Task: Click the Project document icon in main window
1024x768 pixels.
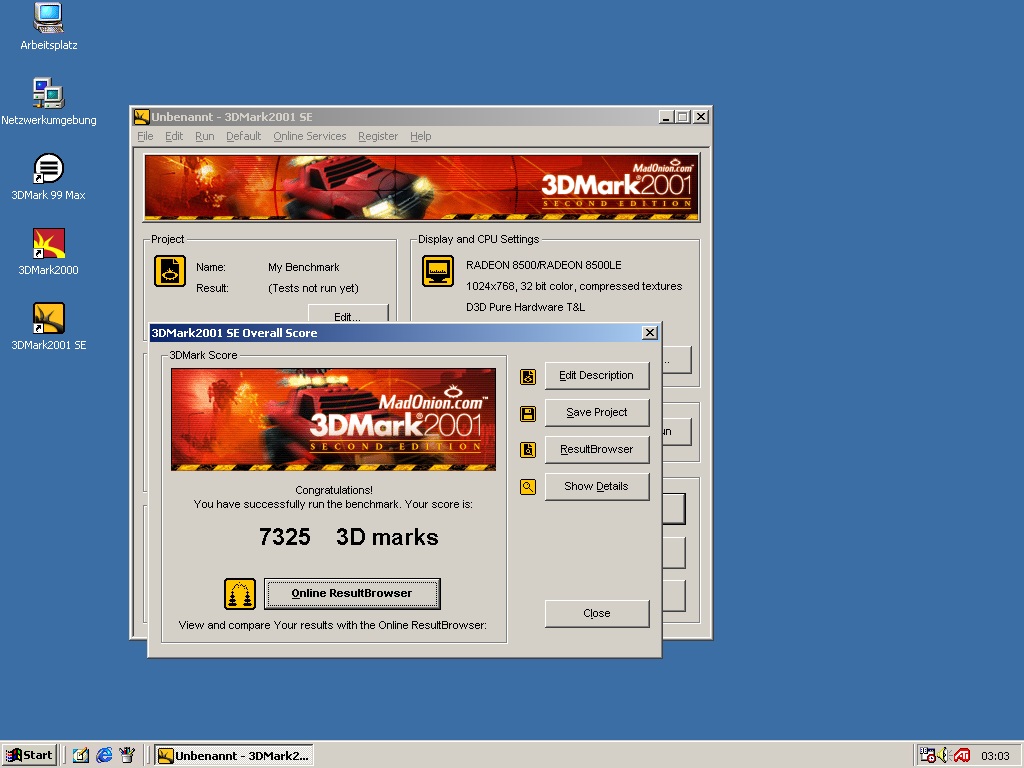Action: coord(170,271)
